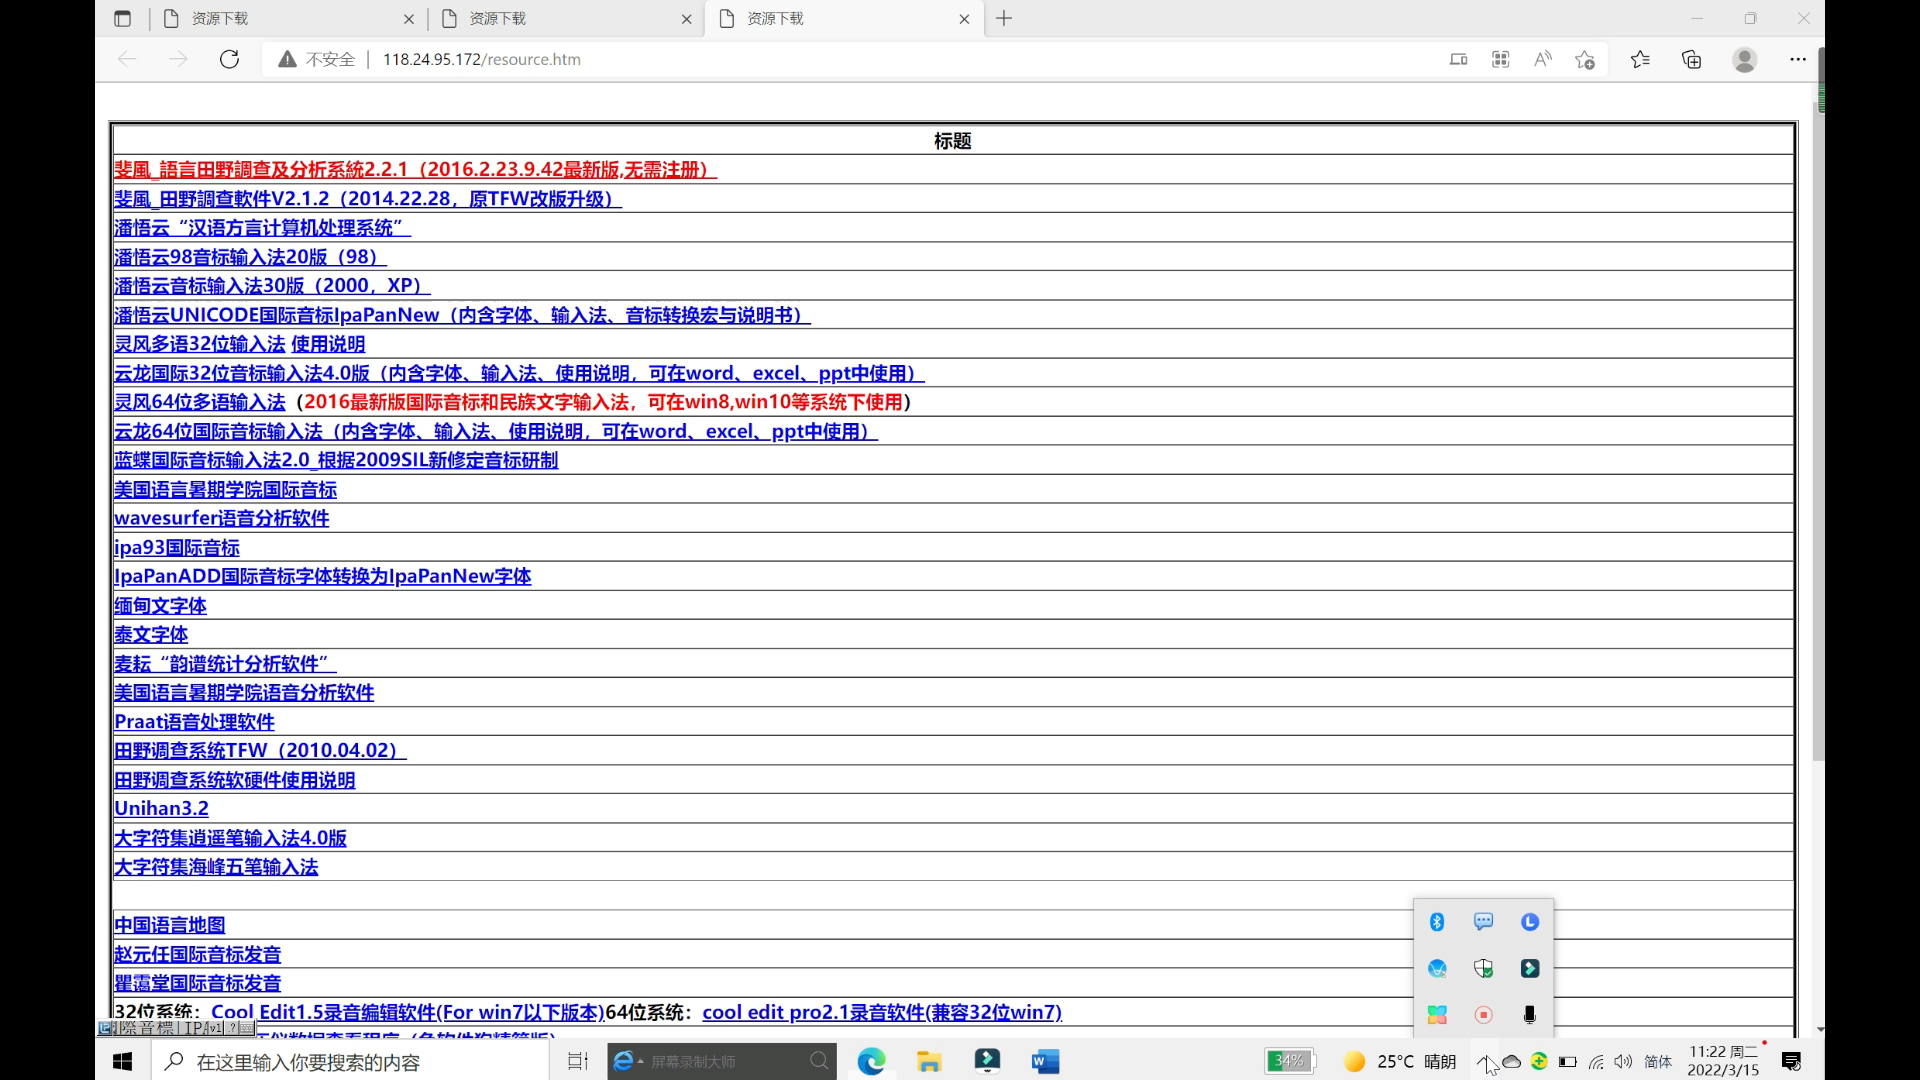1920x1080 pixels.
Task: Open 云龙国际32位音标输入法4.0版 link
Action: click(518, 373)
